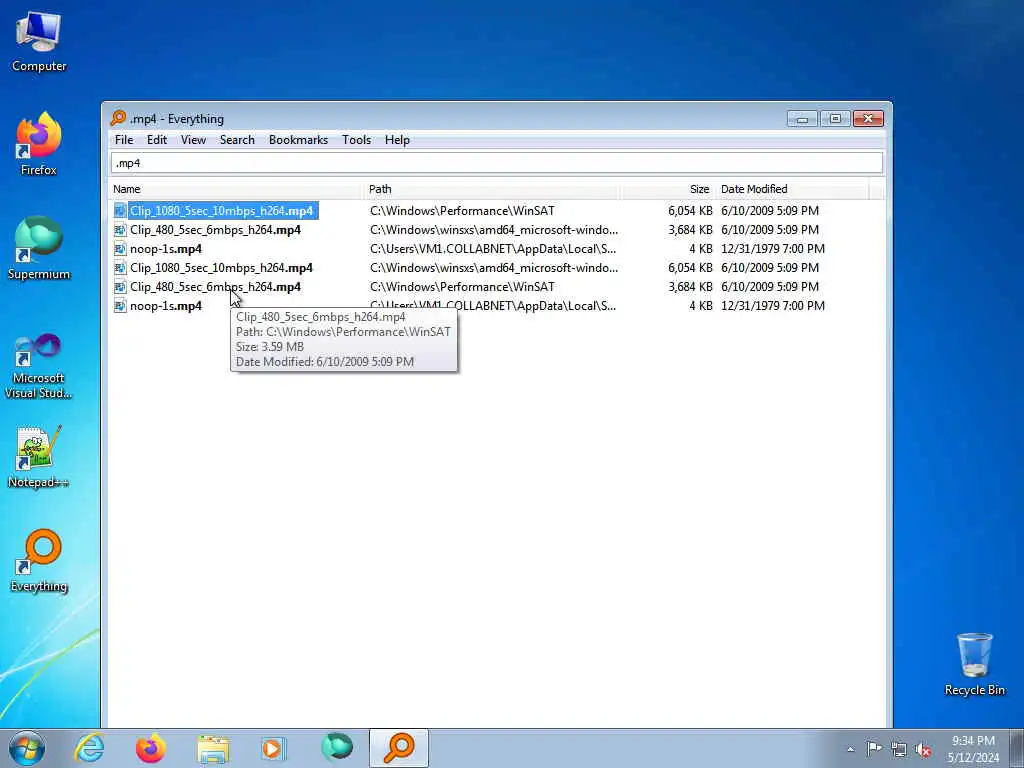Click file icon of first noop-1s.mp4 row
Image resolution: width=1024 pixels, height=768 pixels.
(x=120, y=249)
